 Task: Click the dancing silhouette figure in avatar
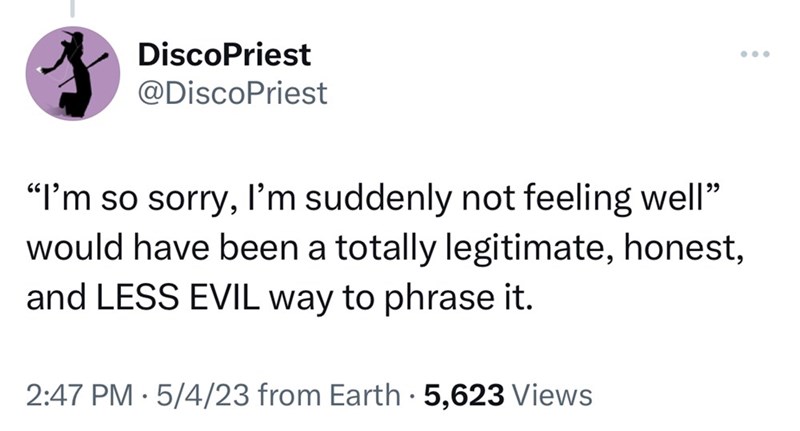click(74, 74)
